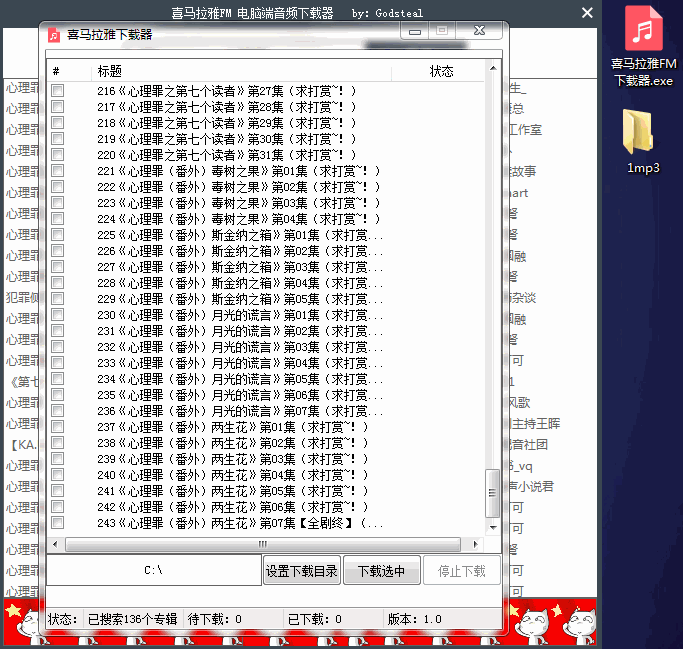The width and height of the screenshot is (683, 649).
Task: Click the horizontal scrollbar left arrow
Action: point(57,544)
